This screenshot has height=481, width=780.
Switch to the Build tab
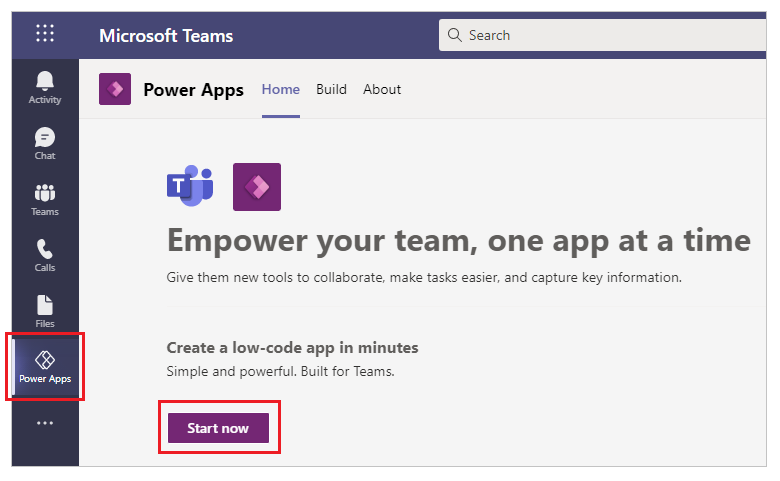click(x=331, y=90)
